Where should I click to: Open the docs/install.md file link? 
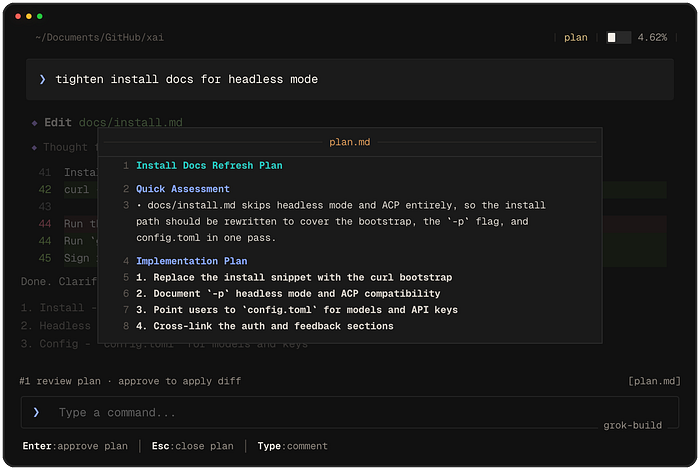click(130, 122)
